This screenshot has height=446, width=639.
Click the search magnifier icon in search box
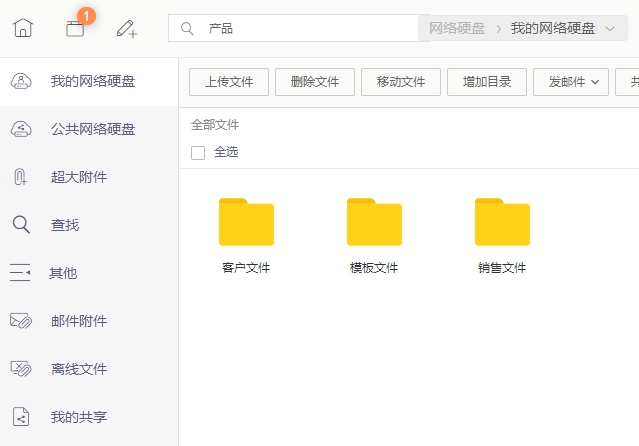coord(186,29)
